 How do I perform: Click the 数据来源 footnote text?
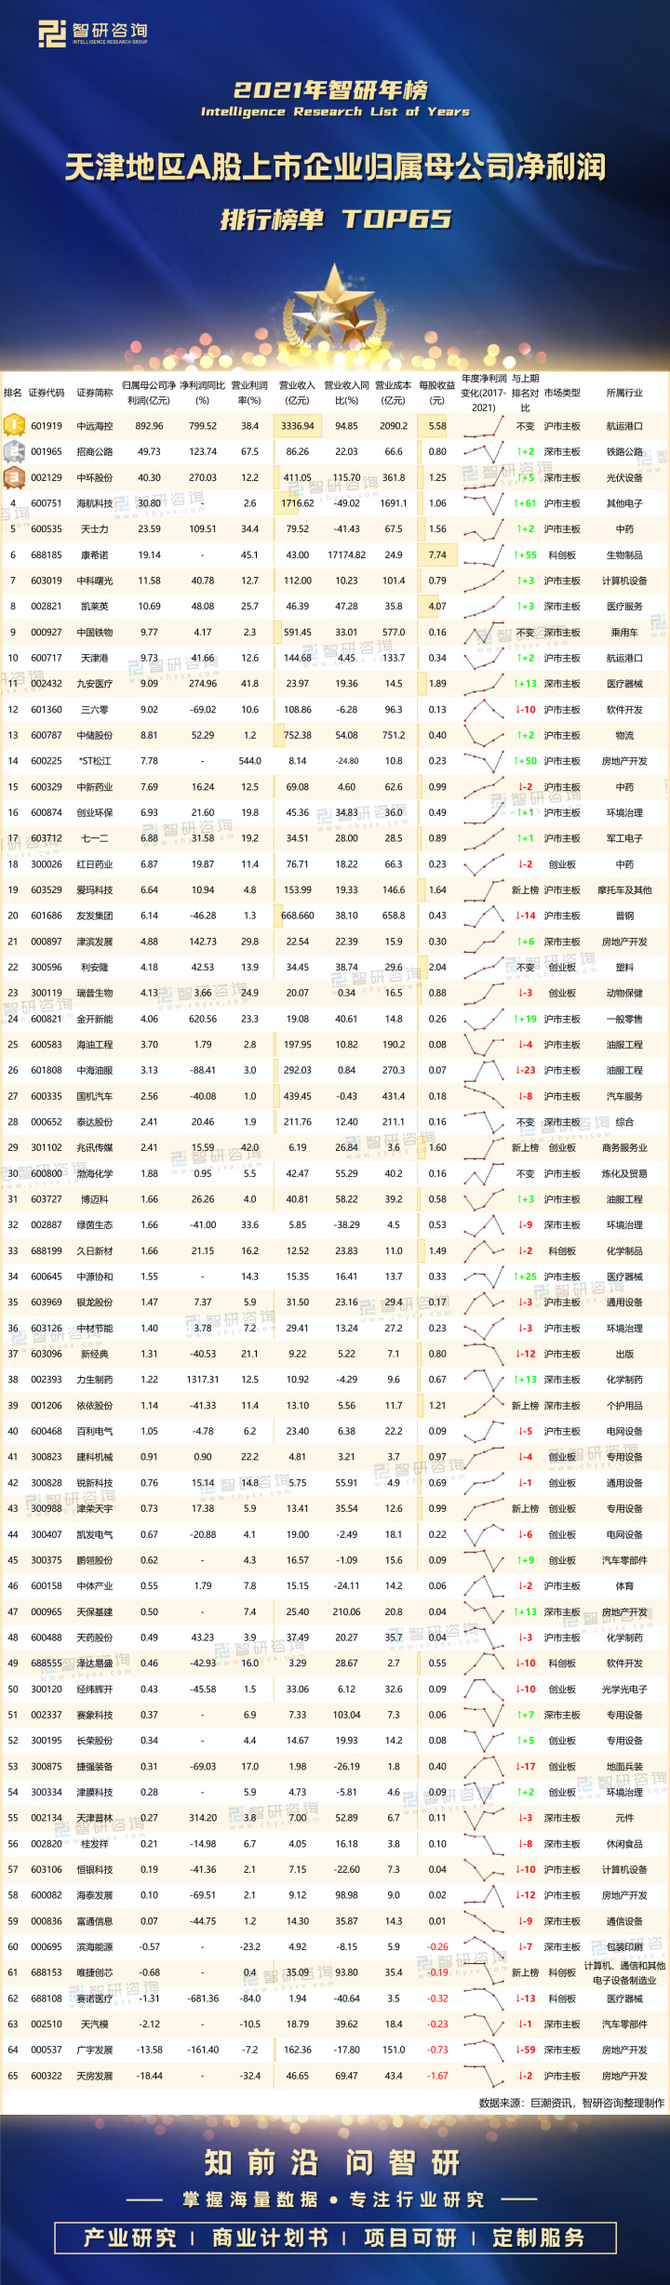571,2104
